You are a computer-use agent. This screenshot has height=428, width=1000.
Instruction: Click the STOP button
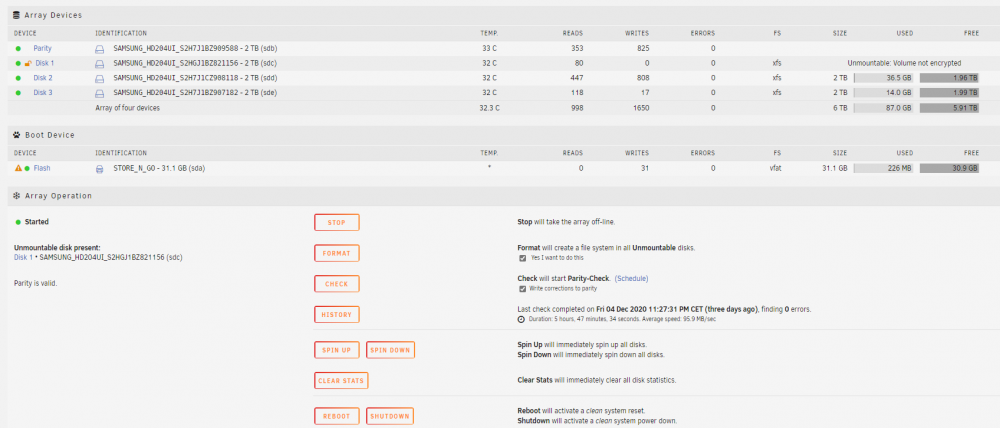[x=337, y=223]
